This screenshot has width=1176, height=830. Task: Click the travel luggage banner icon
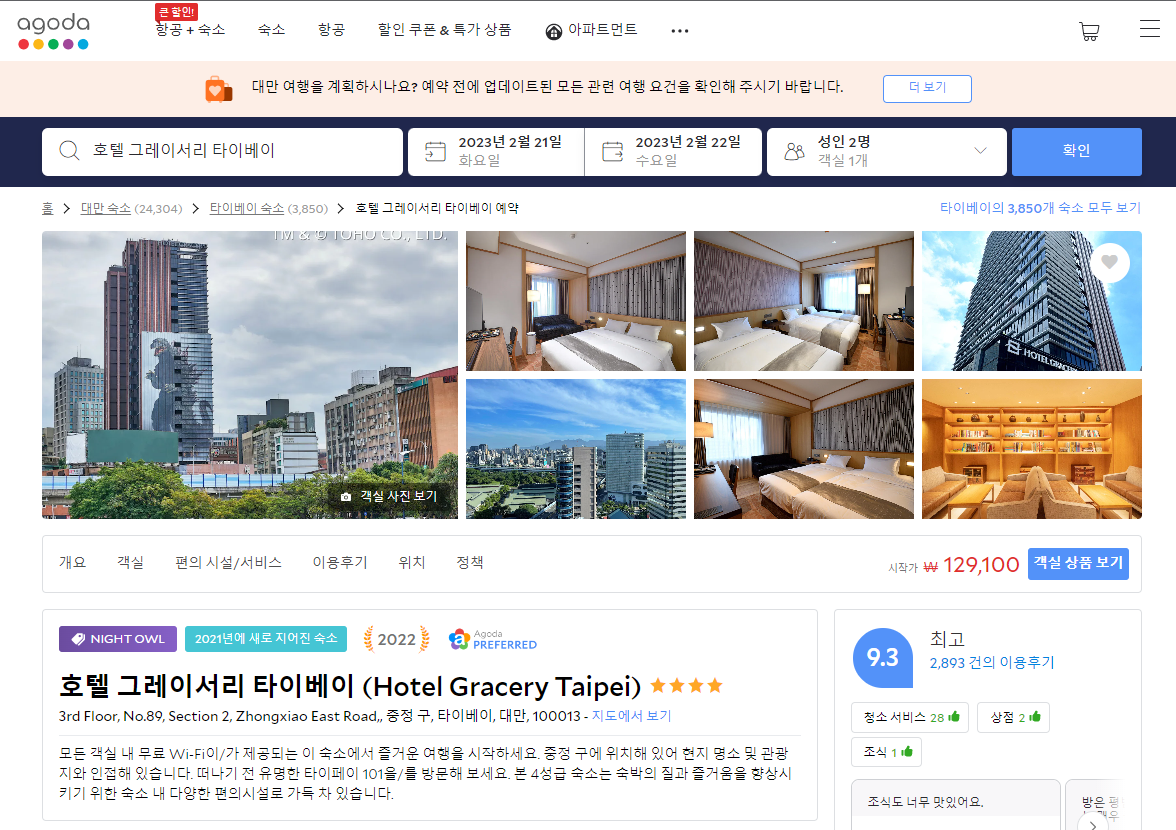pyautogui.click(x=218, y=89)
